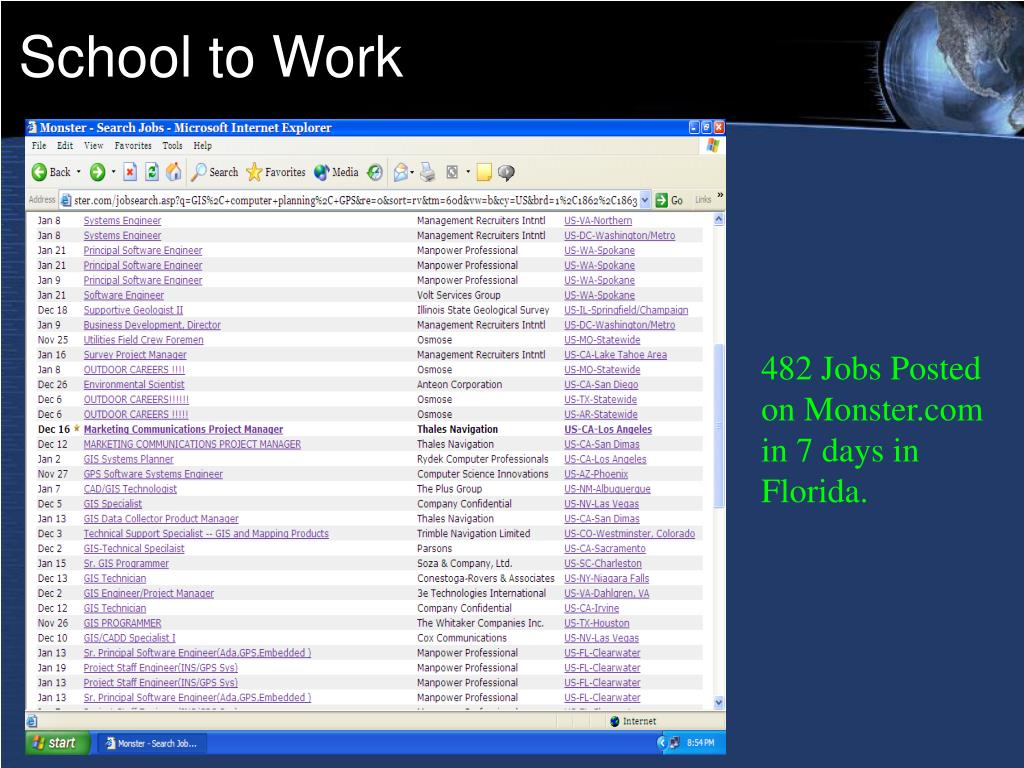The width and height of the screenshot is (1024, 768).
Task: Click the Internet zone status indicator
Action: [633, 722]
